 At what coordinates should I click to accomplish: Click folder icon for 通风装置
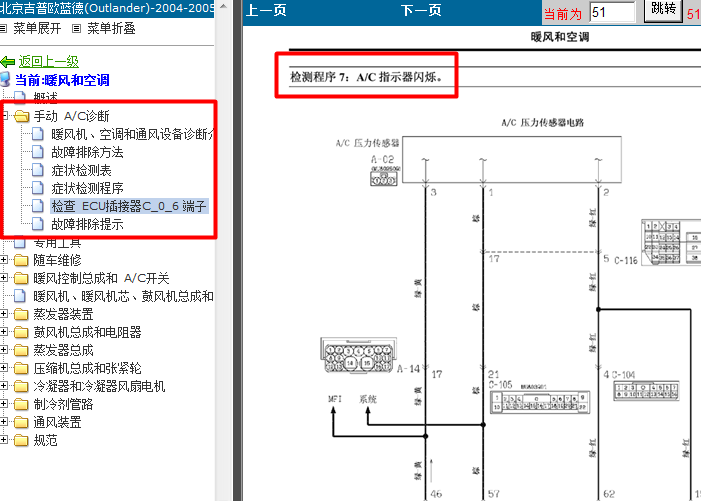(x=21, y=422)
